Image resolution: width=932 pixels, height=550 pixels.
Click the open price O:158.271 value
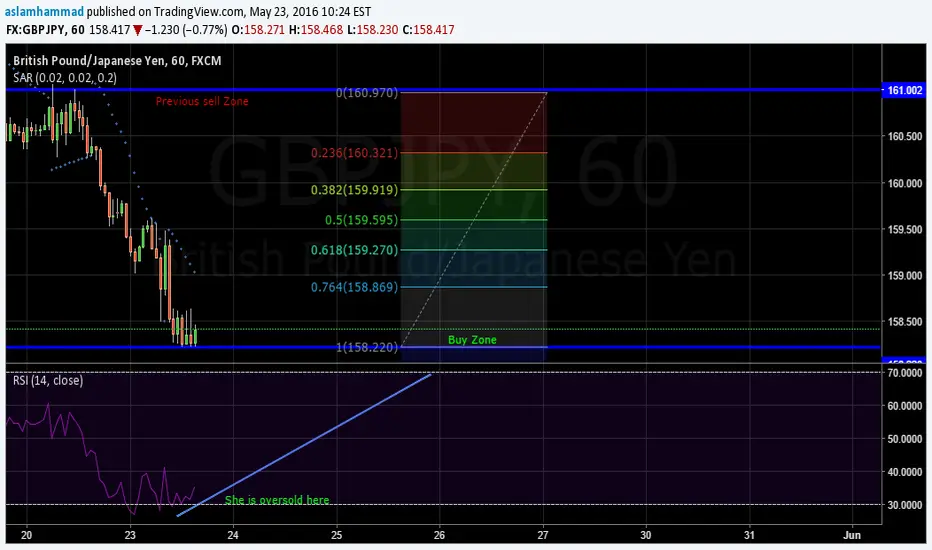(259, 30)
